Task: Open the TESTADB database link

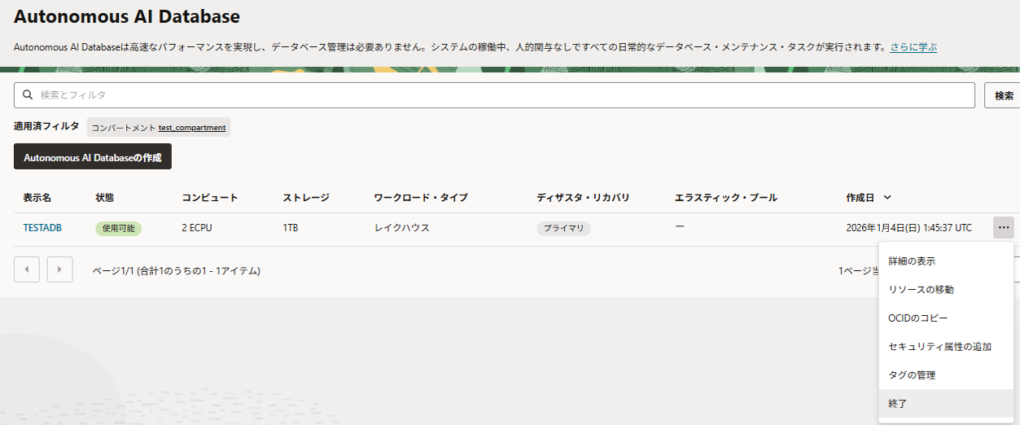Action: pyautogui.click(x=42, y=228)
